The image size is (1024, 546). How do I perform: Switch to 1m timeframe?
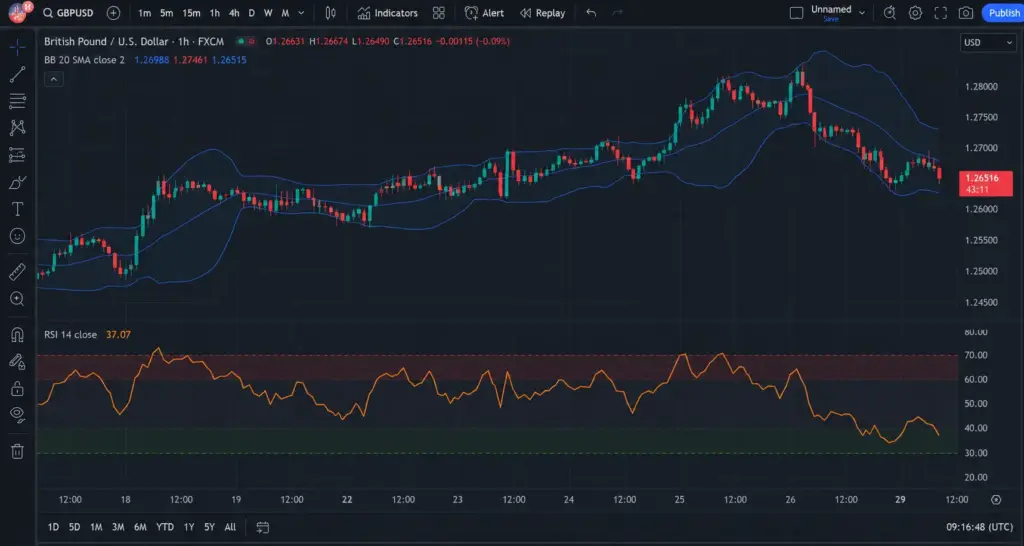(144, 13)
